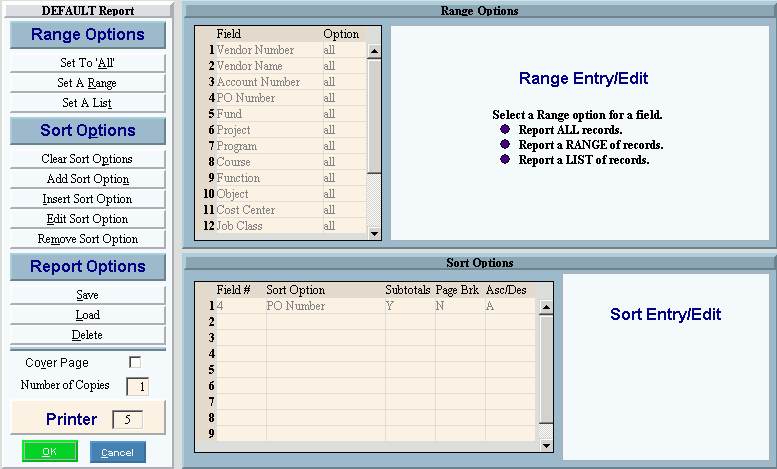
Task: Delete the saved report options
Action: (88, 335)
